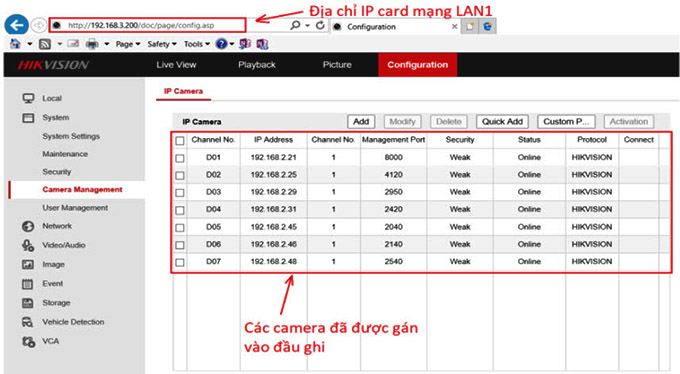Viewport: 680px width, 374px height.
Task: Check the box for camera D03
Action: [180, 193]
